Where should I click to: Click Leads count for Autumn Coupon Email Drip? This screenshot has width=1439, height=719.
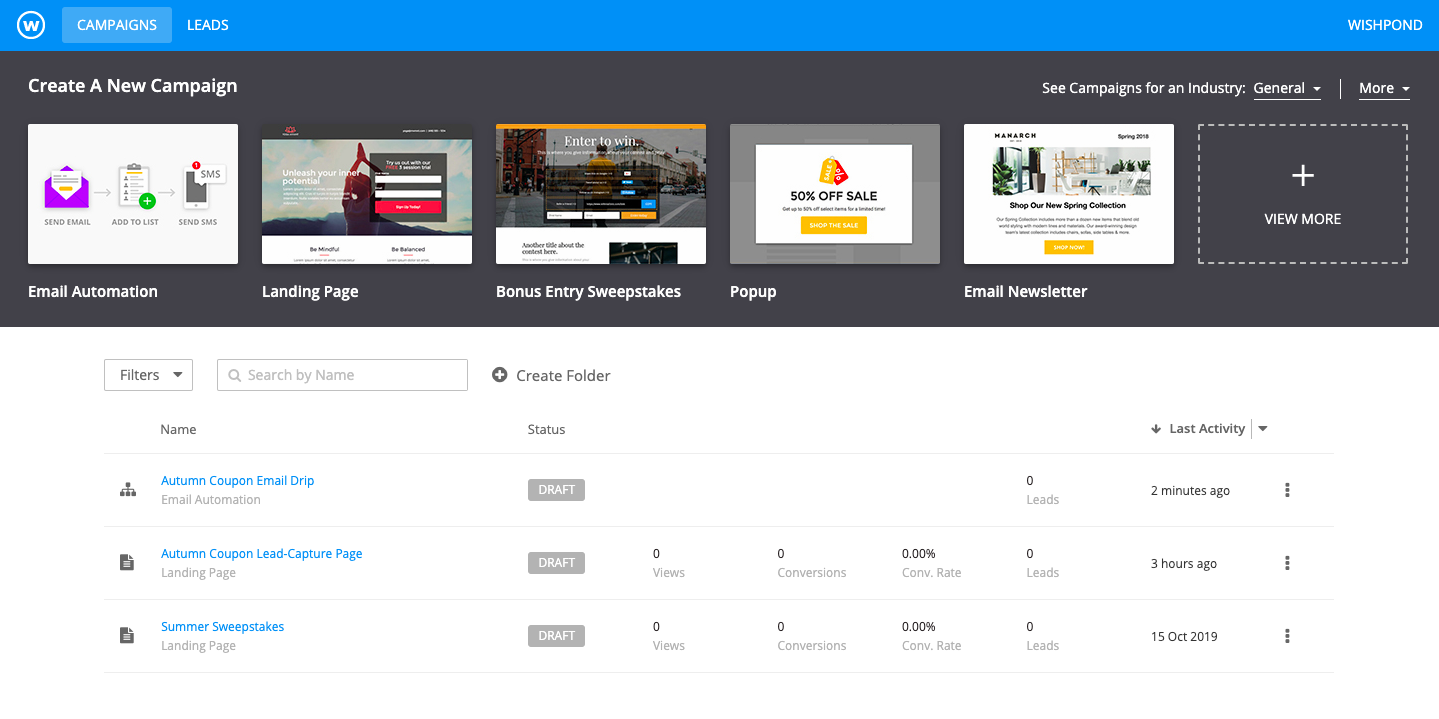(x=1030, y=481)
